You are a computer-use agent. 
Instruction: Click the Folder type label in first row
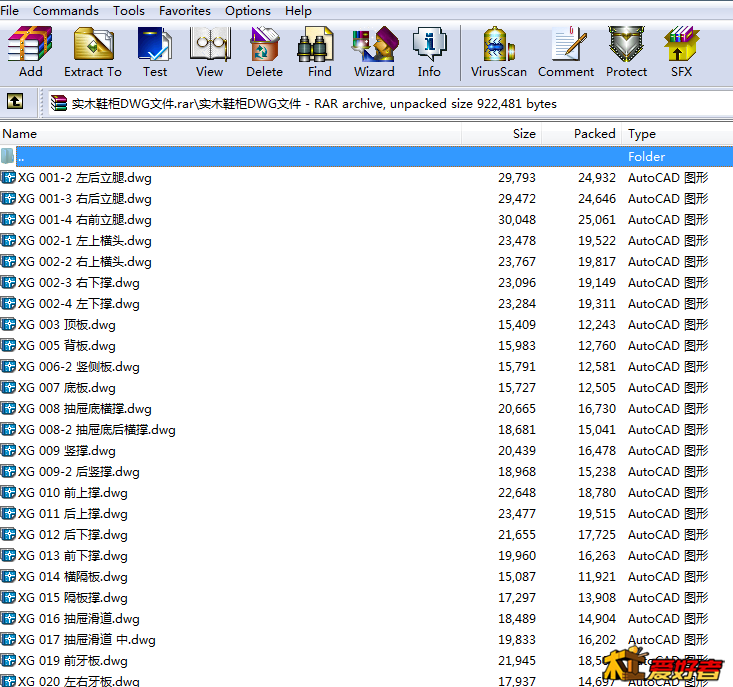click(x=647, y=157)
